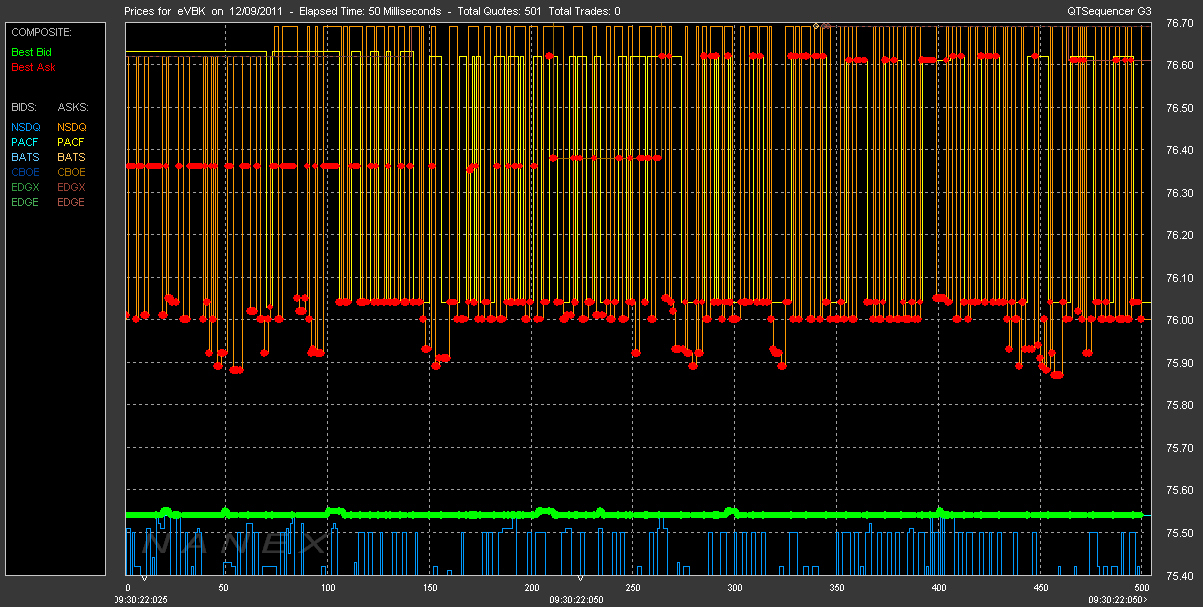Select EDGX in the BIDS column

pyautogui.click(x=25, y=187)
